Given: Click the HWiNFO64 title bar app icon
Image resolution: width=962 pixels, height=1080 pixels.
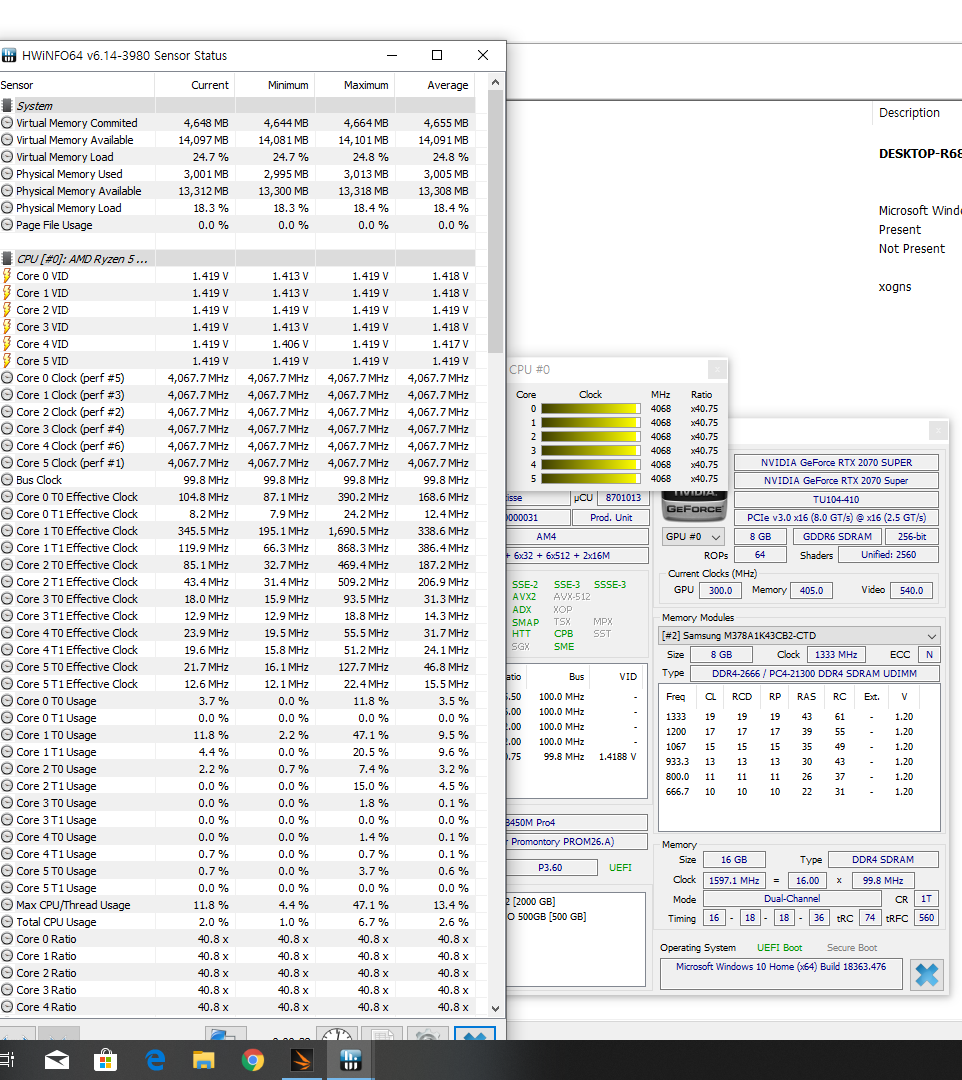Looking at the screenshot, I should pos(9,55).
